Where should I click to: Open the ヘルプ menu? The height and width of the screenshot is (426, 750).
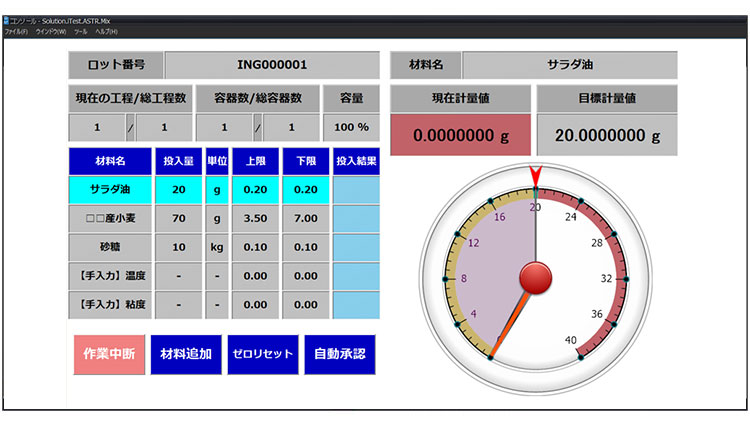[x=106, y=32]
